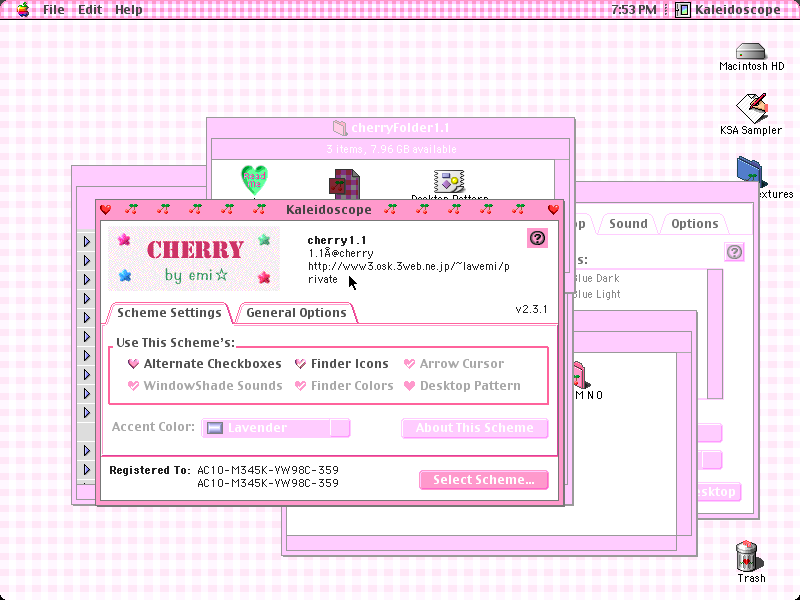Select the Blue Dark list entry
Viewport: 800px width, 600px height.
[x=596, y=278]
